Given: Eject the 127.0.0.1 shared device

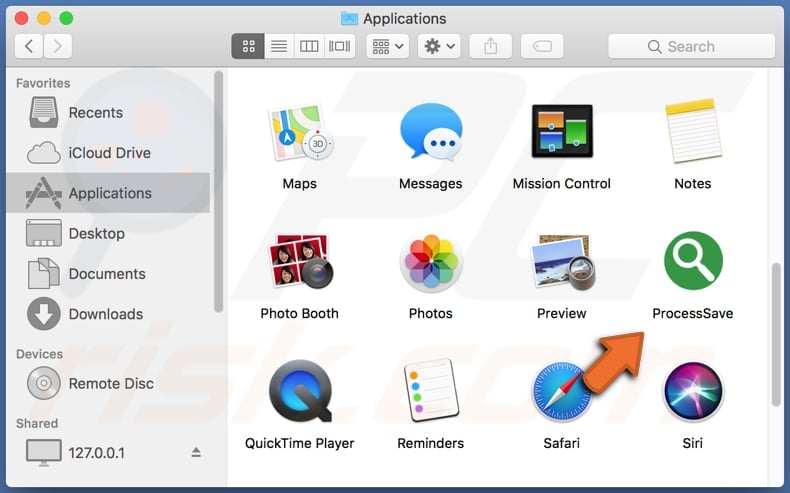Looking at the screenshot, I should (x=196, y=453).
